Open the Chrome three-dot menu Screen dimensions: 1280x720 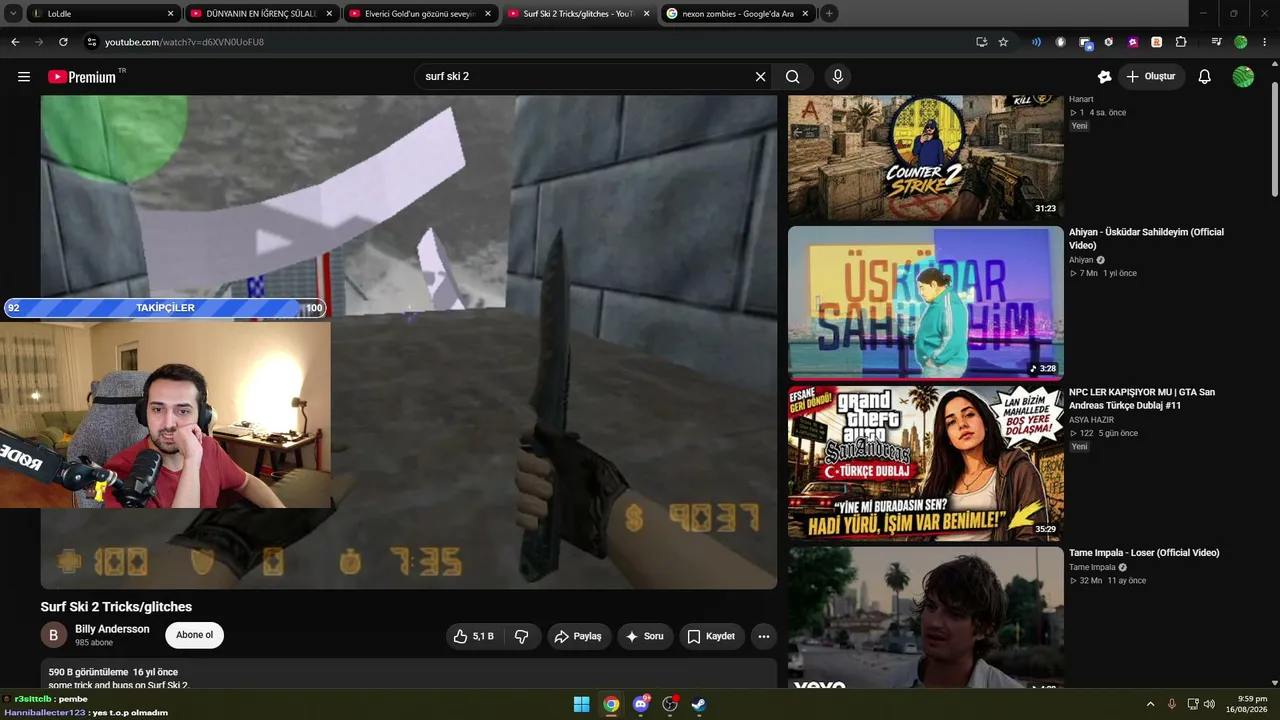(x=1265, y=42)
